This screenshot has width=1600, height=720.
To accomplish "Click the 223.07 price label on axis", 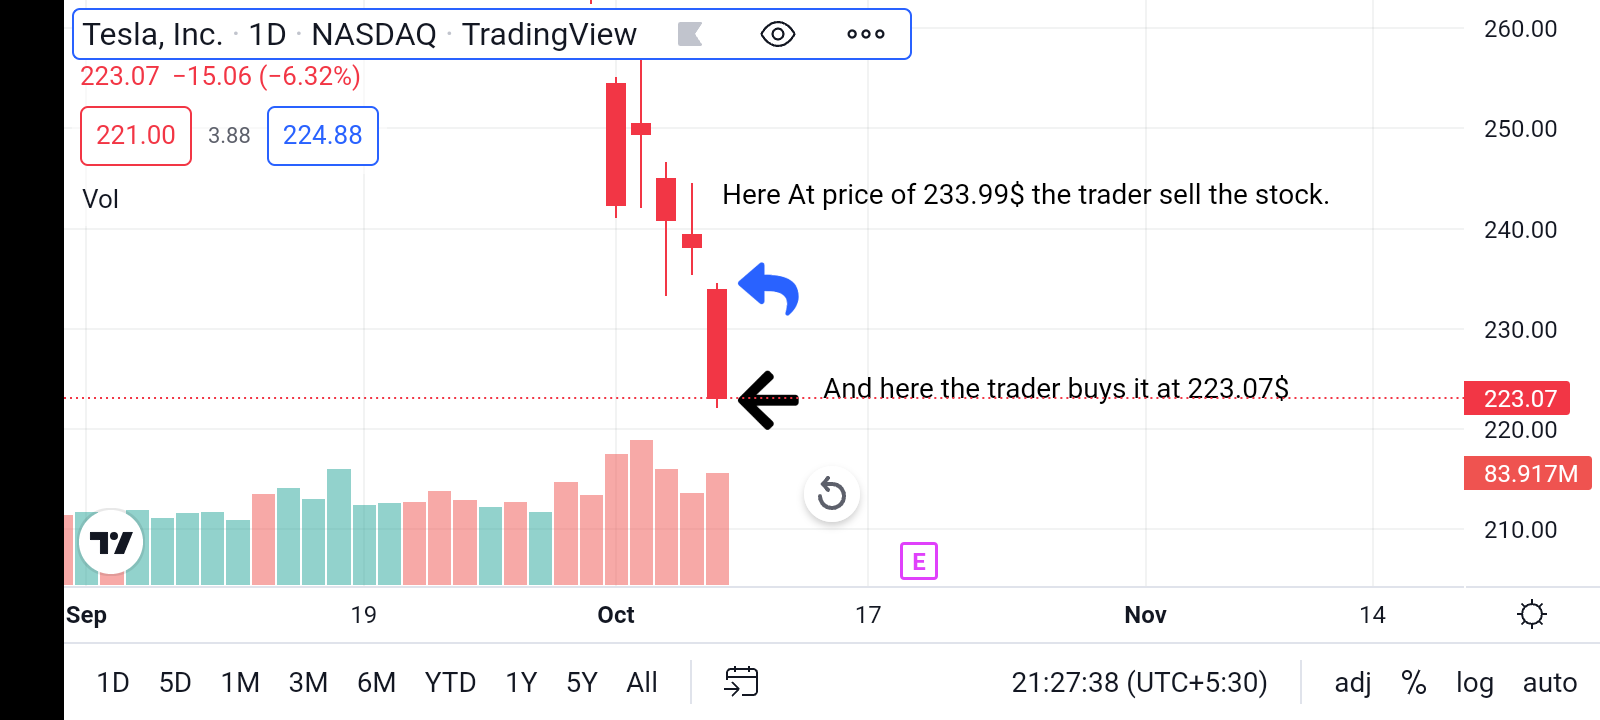I will coord(1517,398).
